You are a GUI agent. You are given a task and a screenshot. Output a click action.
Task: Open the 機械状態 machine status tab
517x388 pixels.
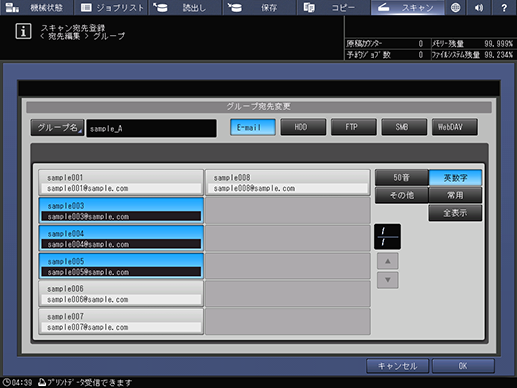(x=36, y=7)
